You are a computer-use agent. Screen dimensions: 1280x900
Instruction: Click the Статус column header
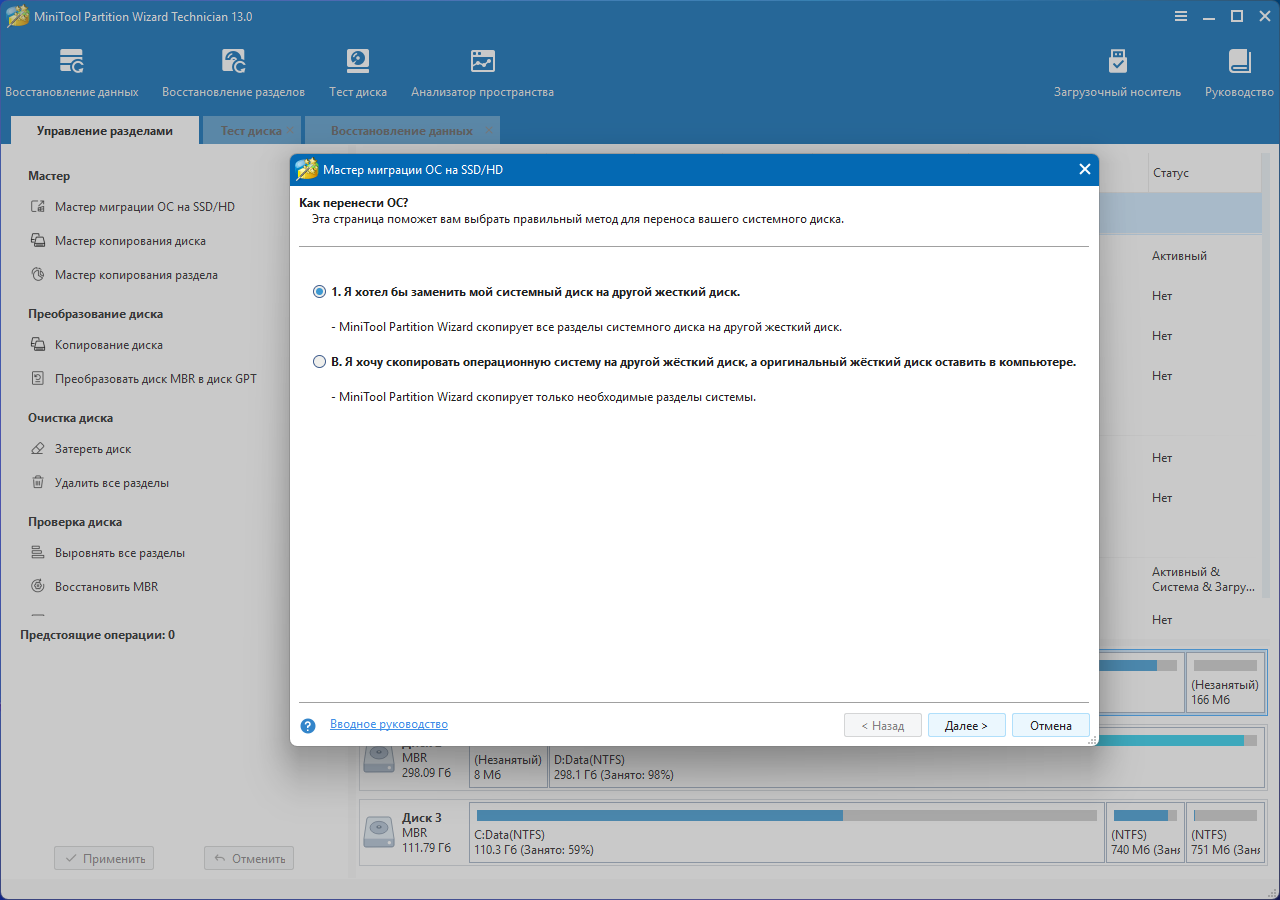click(x=1170, y=173)
